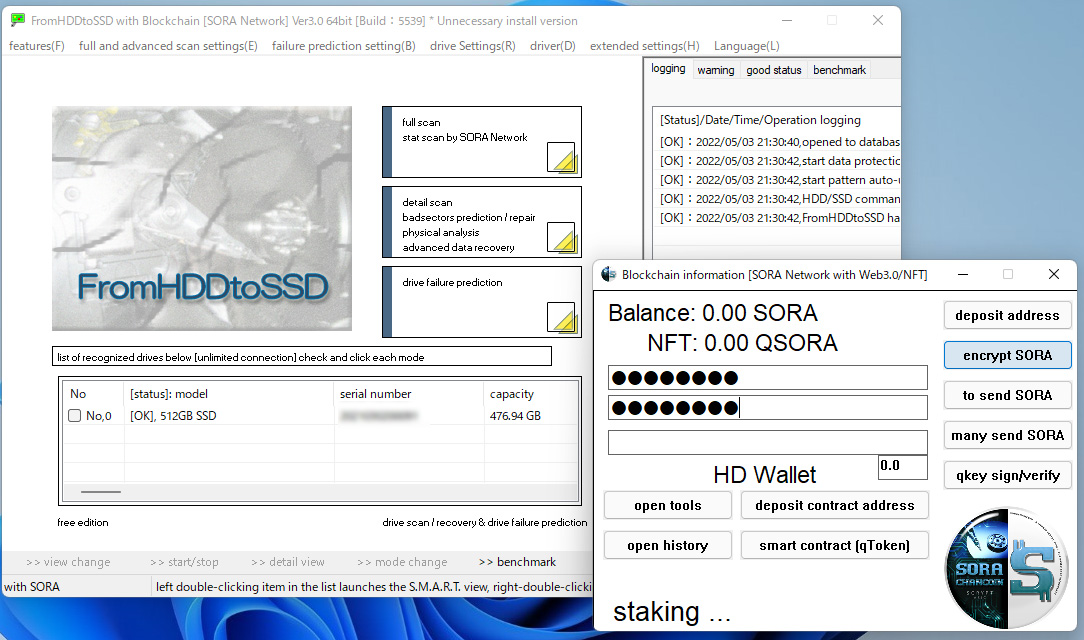Click the drive failure prediction triangle icon
The image size is (1084, 640).
click(561, 317)
